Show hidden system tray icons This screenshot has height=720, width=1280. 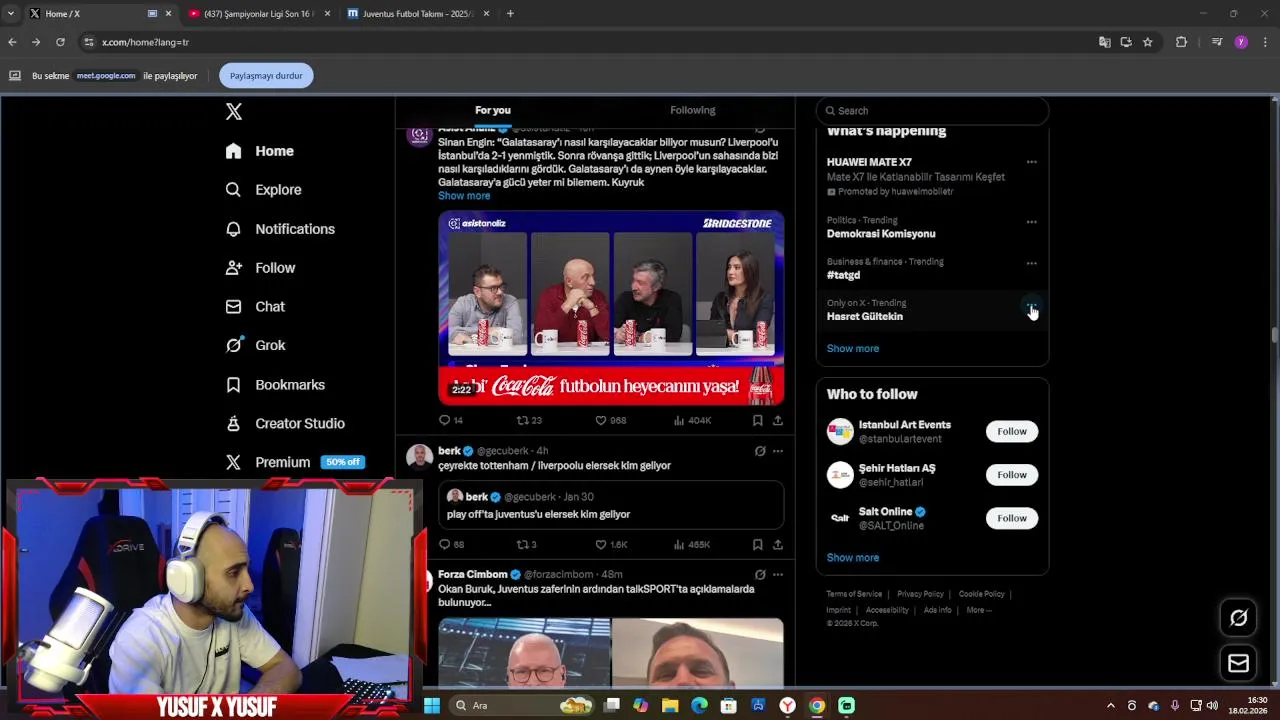pos(1110,706)
